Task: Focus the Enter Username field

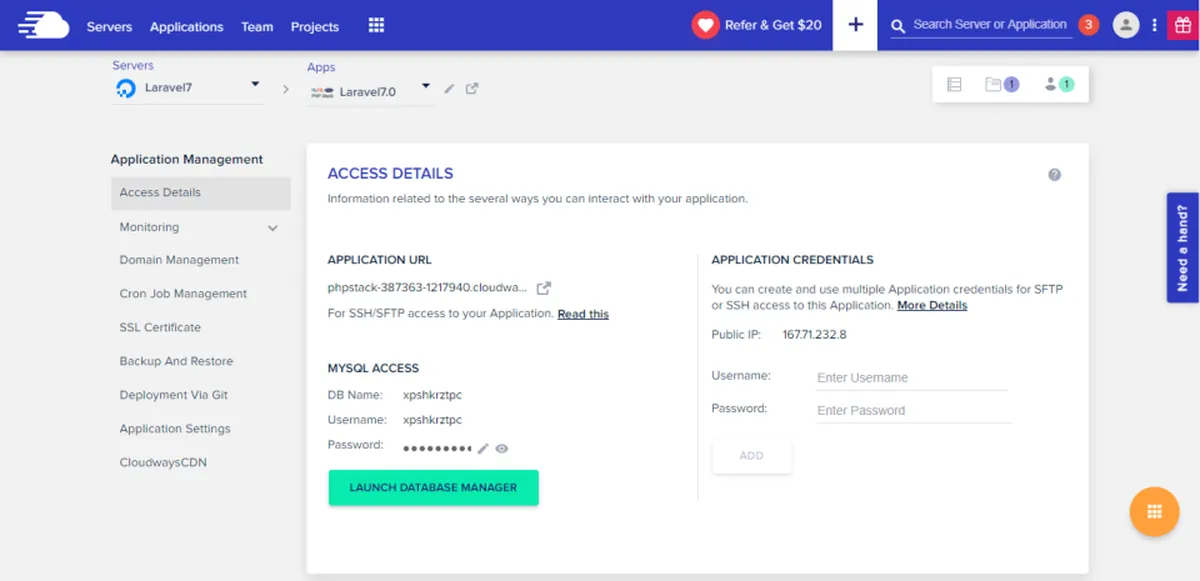Action: coord(912,378)
